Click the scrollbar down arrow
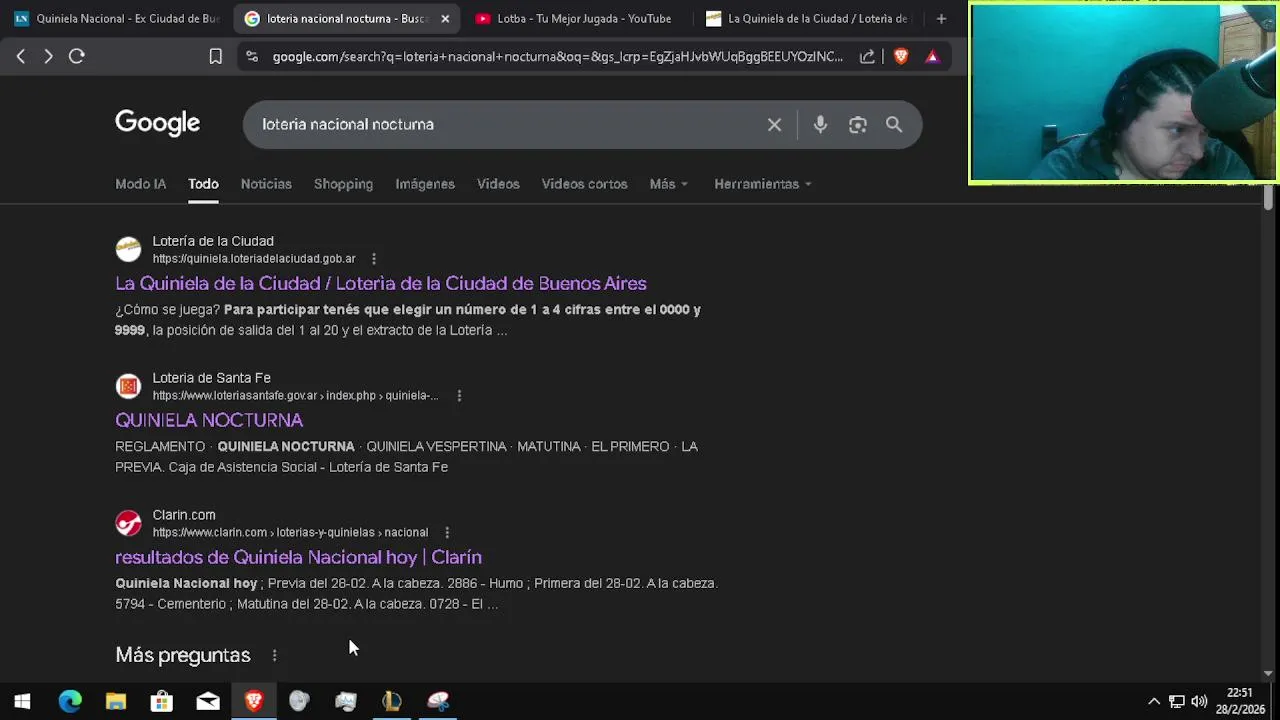 [x=1268, y=673]
